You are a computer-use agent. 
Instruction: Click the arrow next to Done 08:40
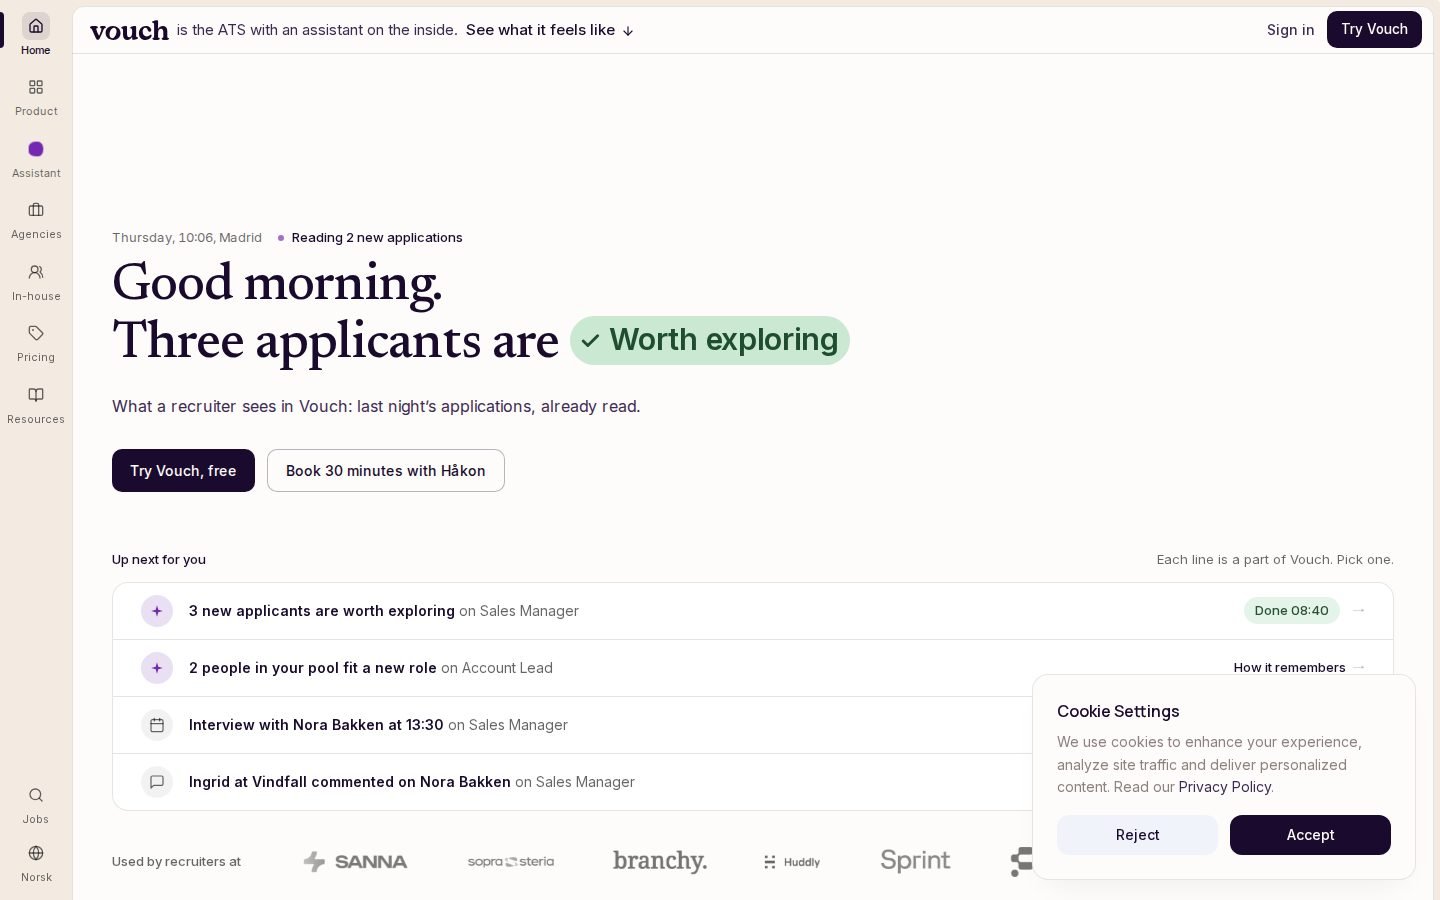click(1358, 610)
